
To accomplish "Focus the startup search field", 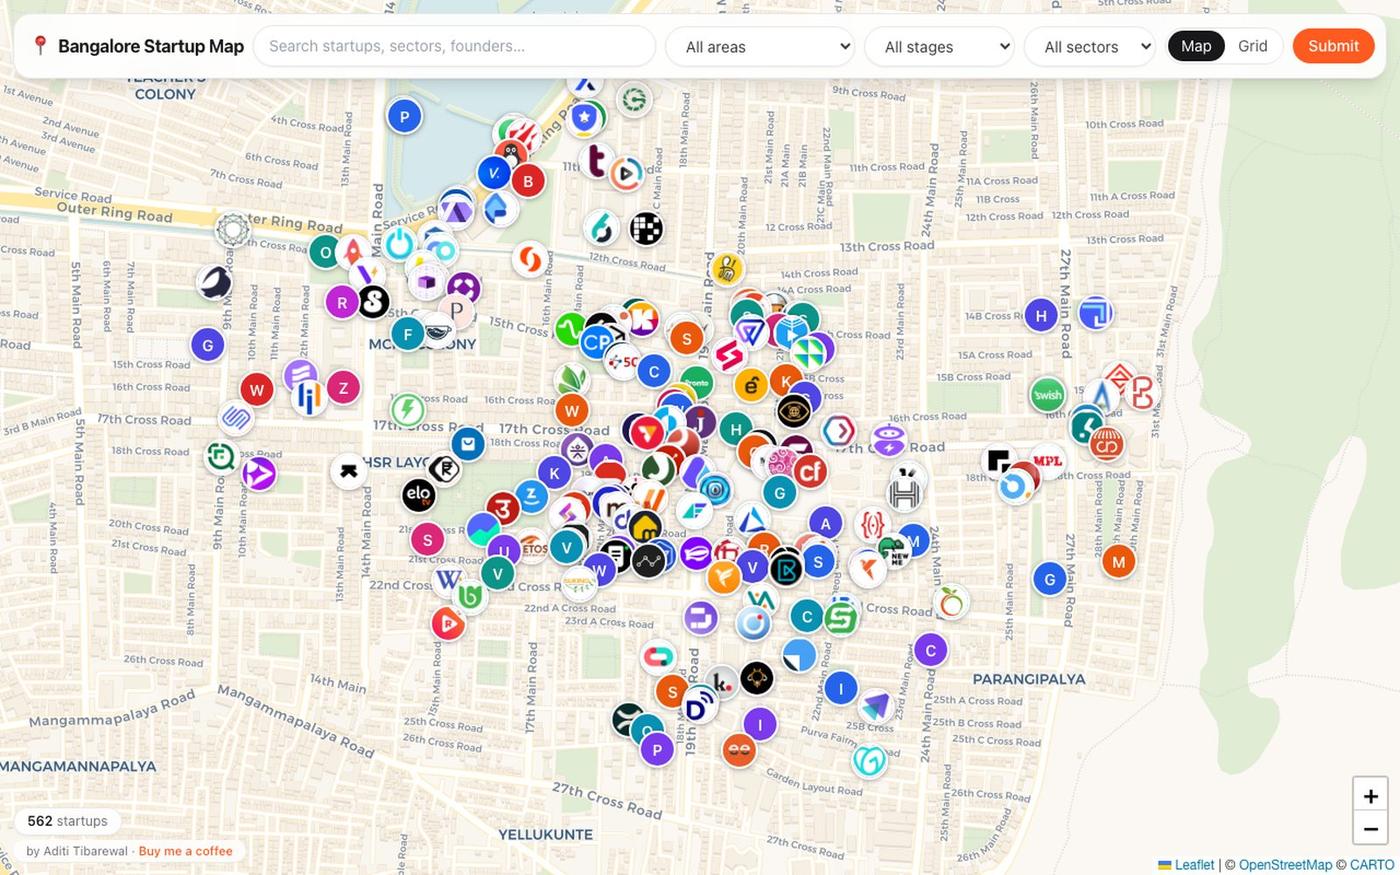I will pyautogui.click(x=454, y=46).
